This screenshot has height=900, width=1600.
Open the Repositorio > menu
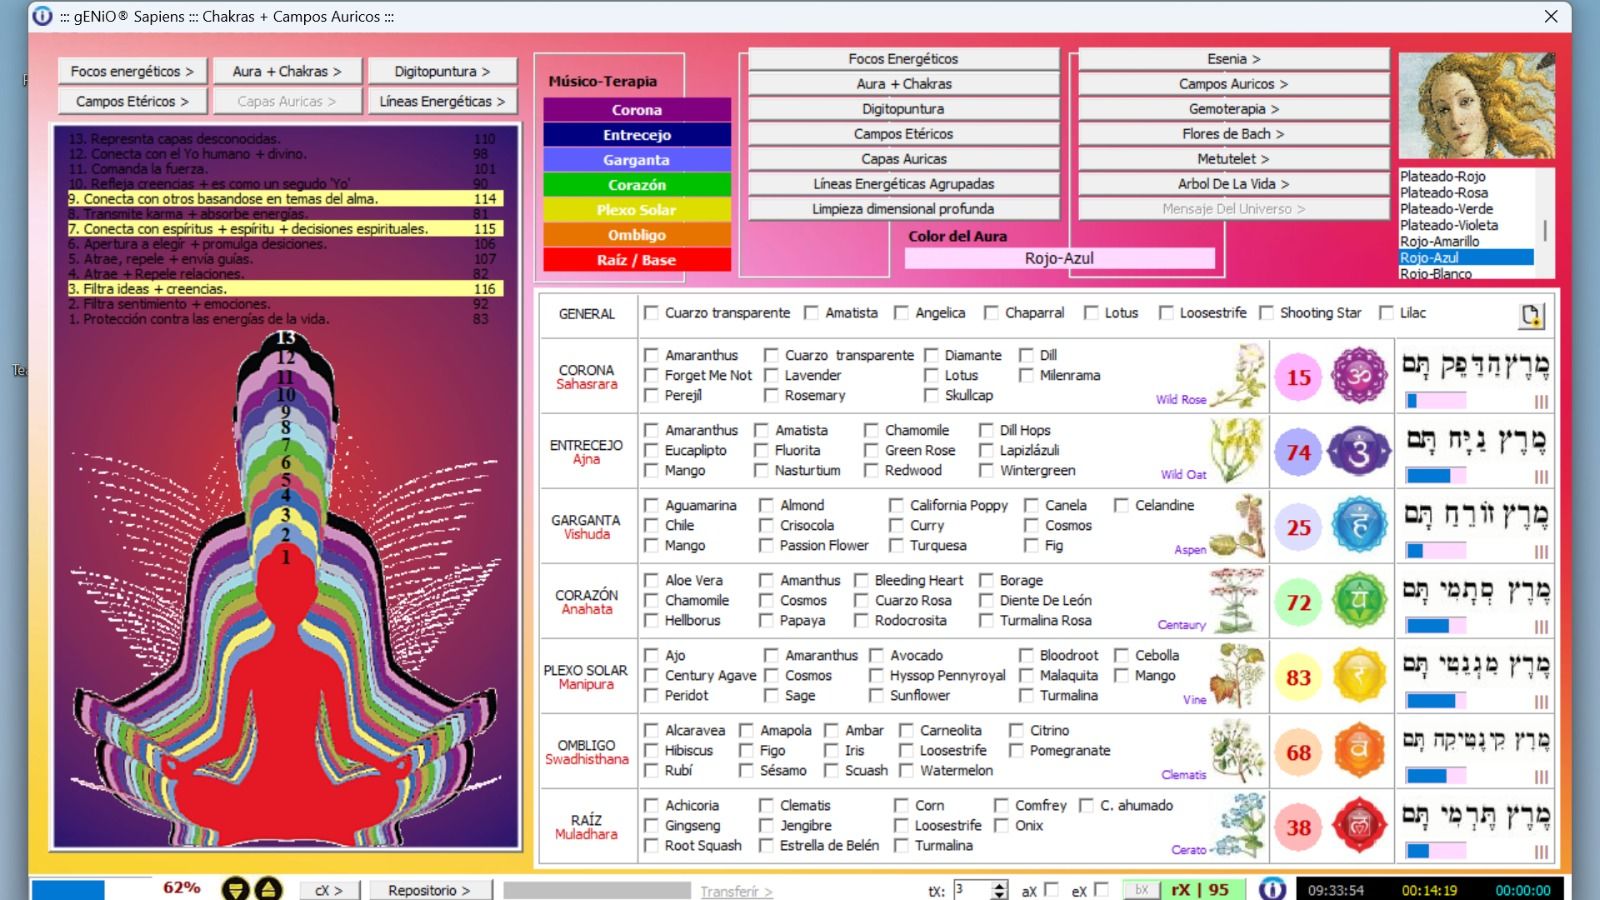coord(430,890)
